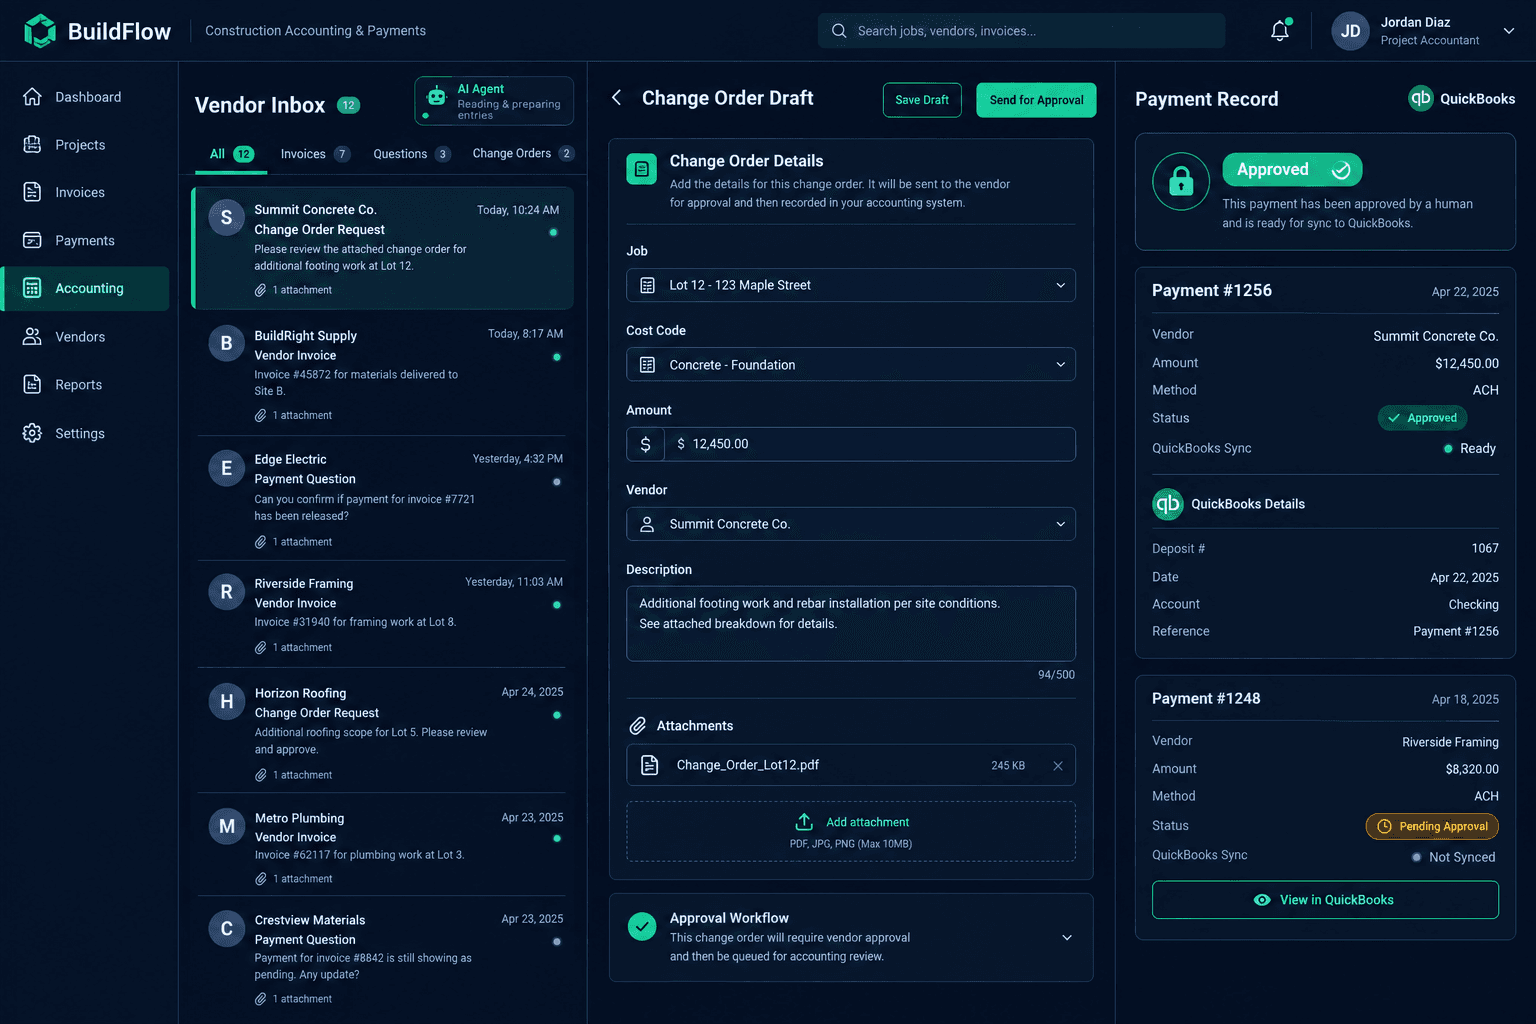Screen dimensions: 1536x1024
Task: Click the E avatar for Edge Electric
Action: coord(226,468)
